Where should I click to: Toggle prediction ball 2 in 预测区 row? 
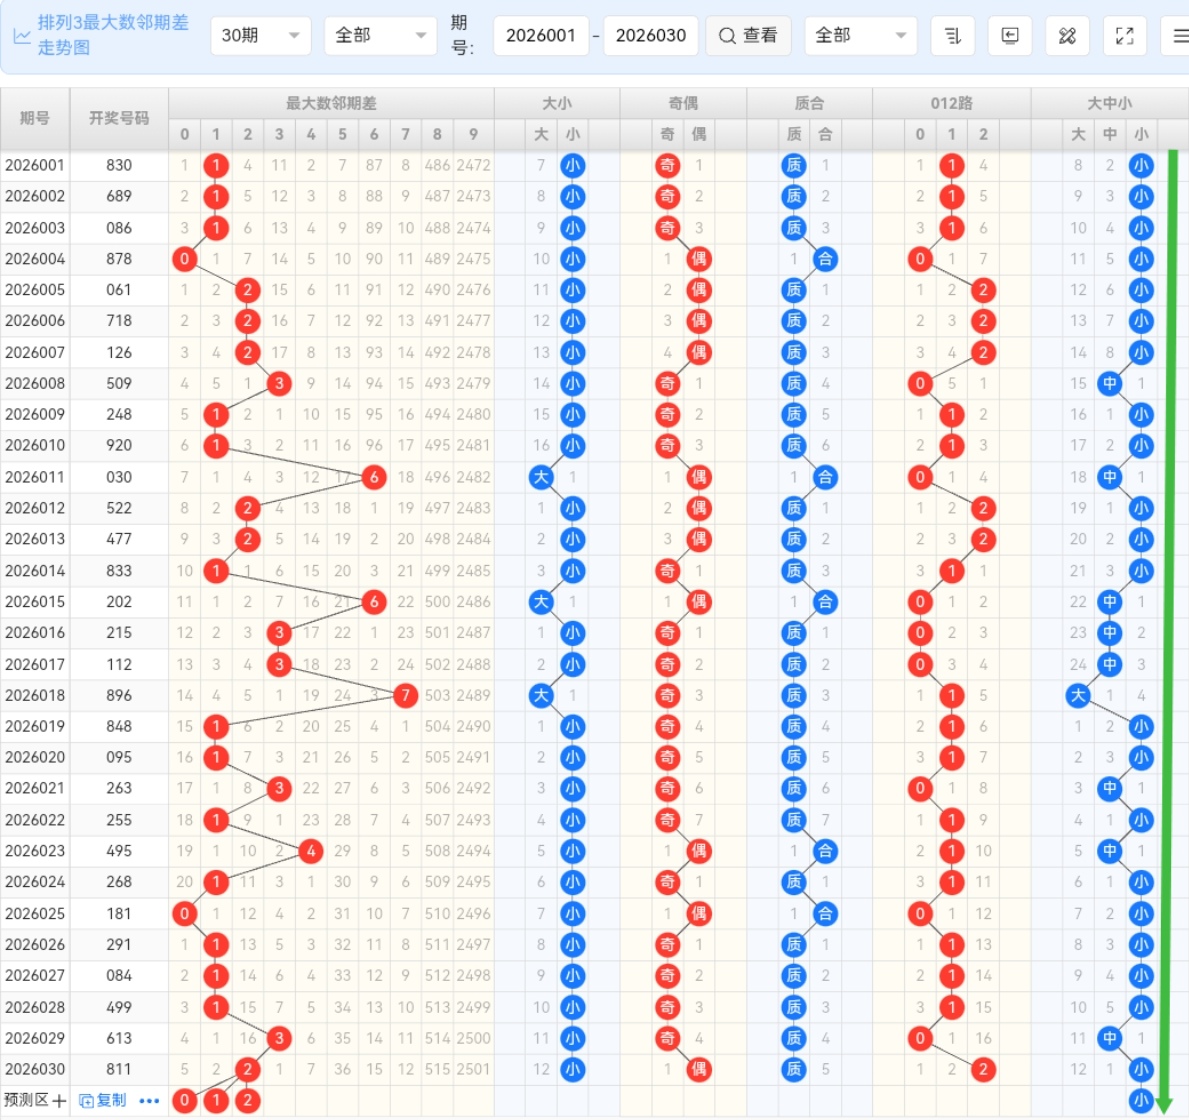[x=247, y=1101]
